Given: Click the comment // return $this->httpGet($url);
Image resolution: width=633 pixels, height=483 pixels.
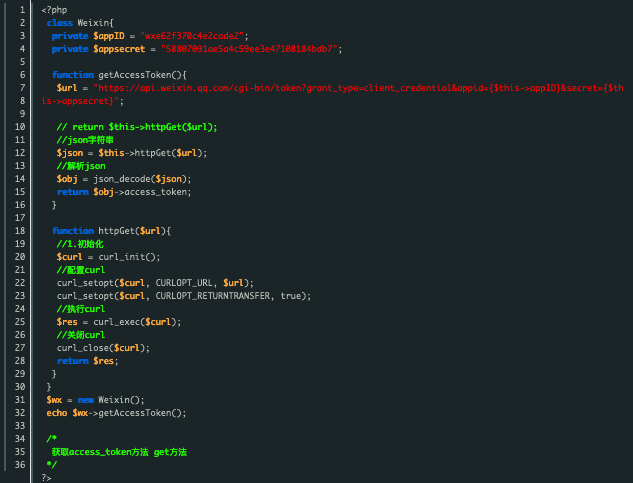Looking at the screenshot, I should [x=137, y=127].
